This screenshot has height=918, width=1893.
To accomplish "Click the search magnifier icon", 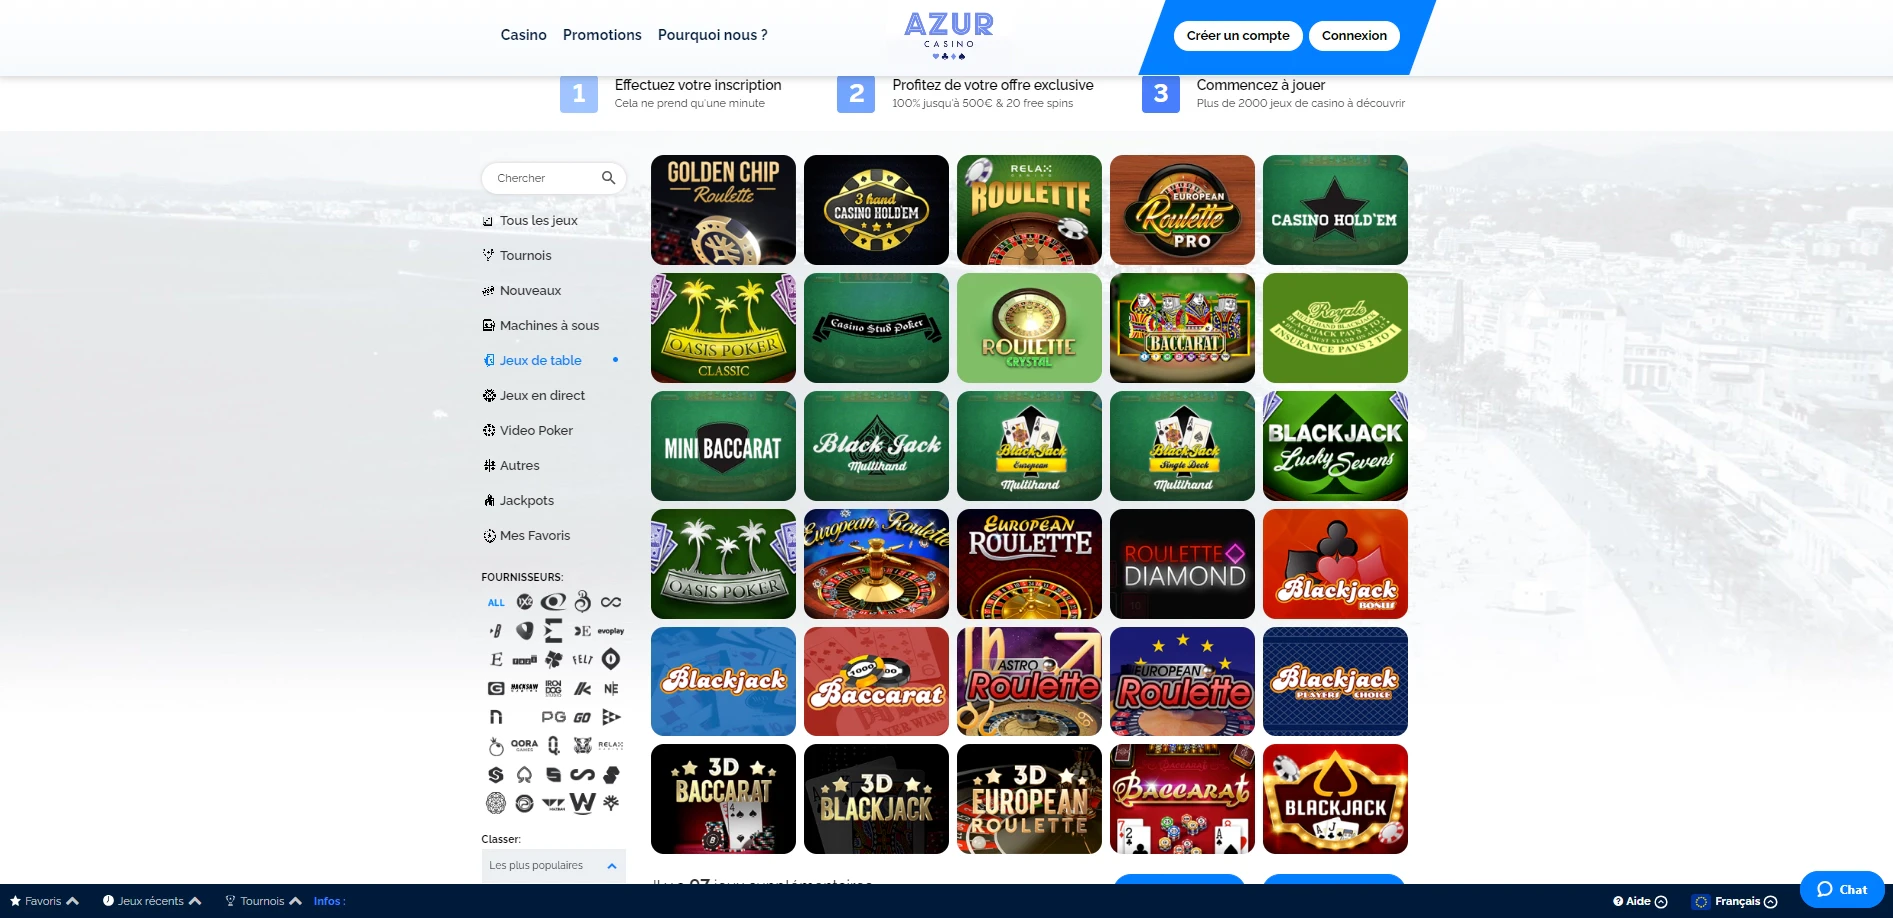I will click(608, 178).
